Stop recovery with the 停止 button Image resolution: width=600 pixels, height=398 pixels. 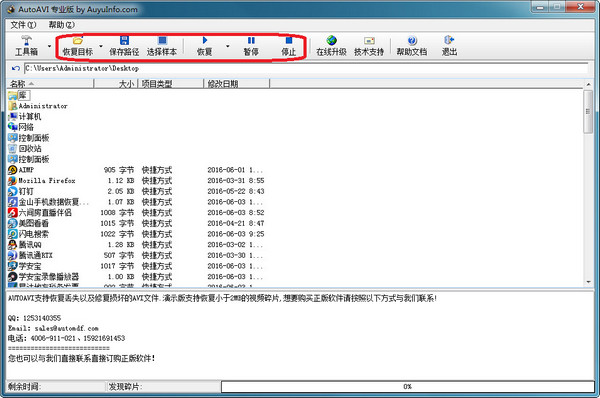pos(289,46)
